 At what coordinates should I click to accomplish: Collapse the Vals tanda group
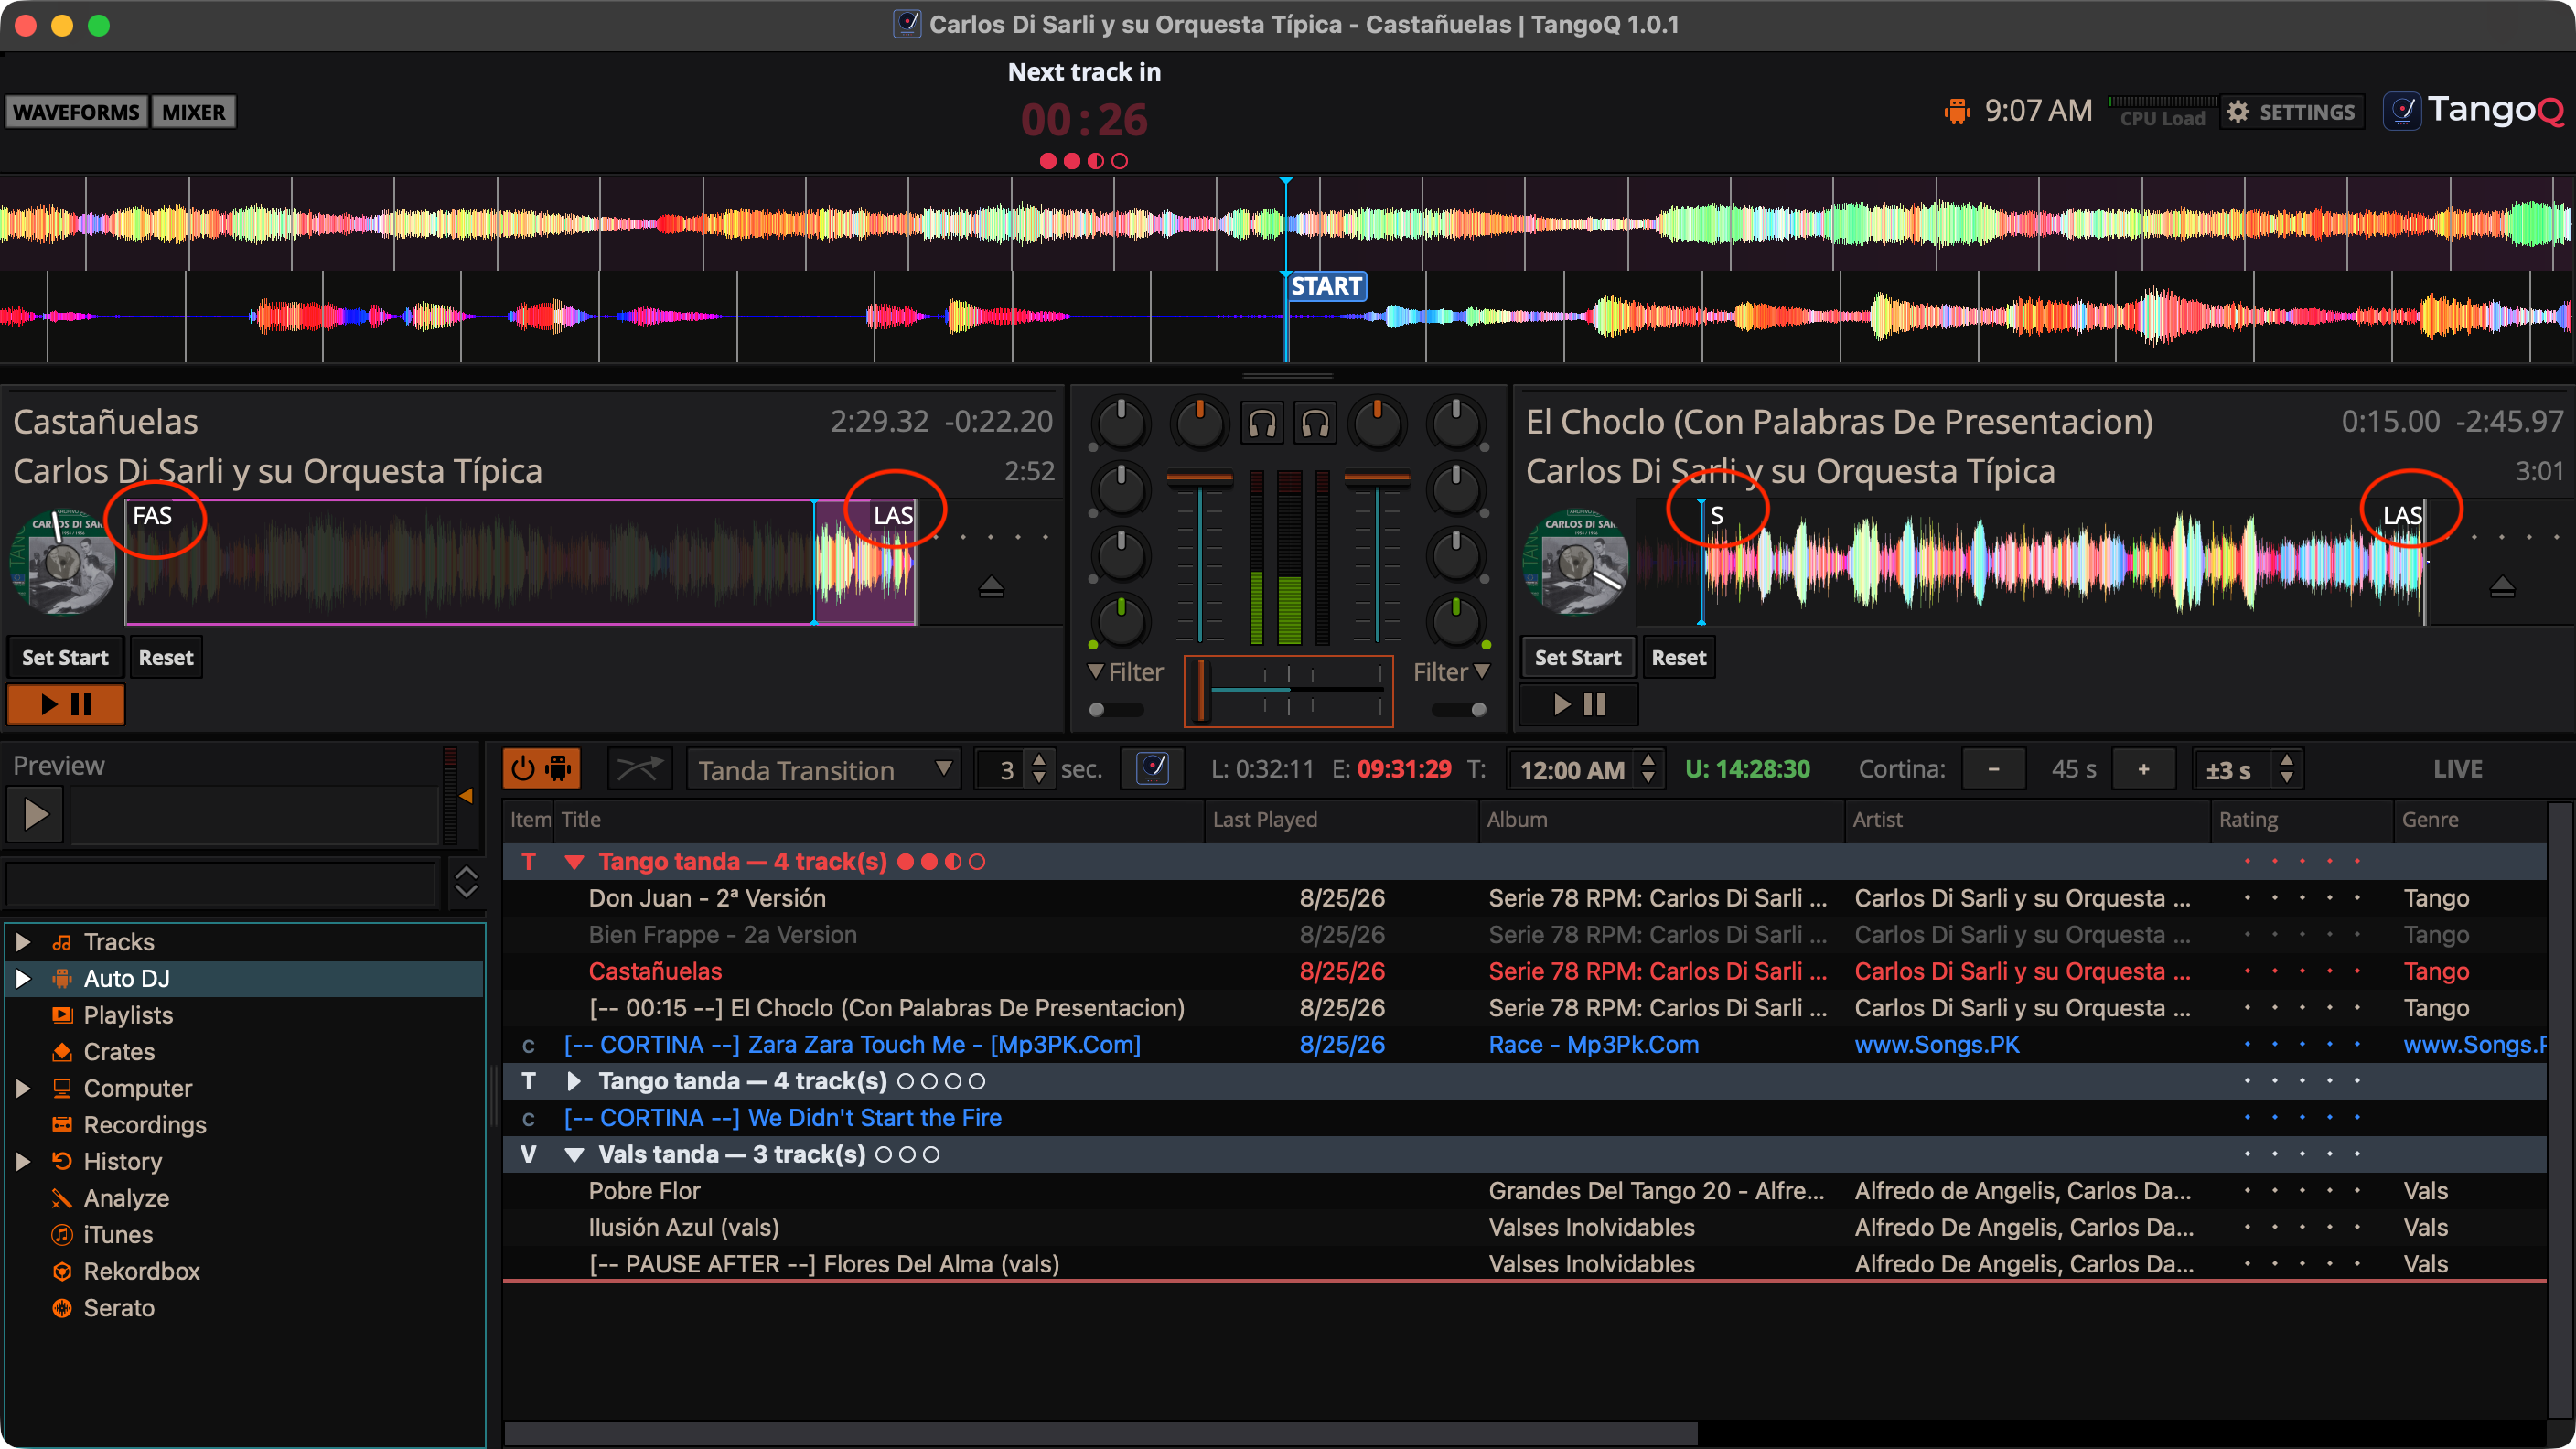574,1154
